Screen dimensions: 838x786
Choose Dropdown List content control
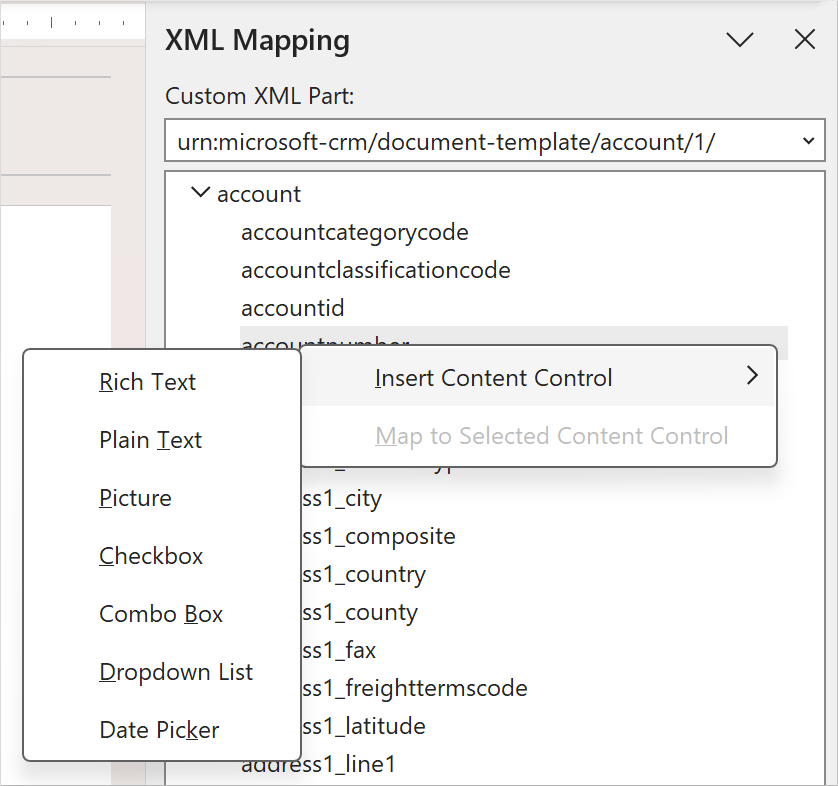(176, 671)
